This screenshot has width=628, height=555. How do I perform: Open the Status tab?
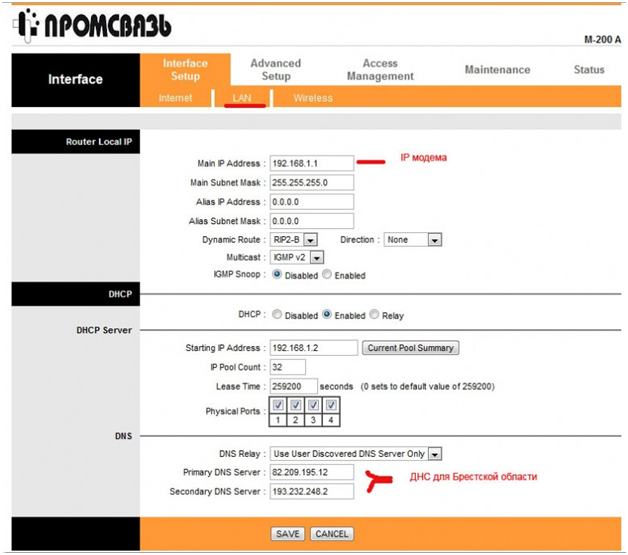click(x=589, y=70)
